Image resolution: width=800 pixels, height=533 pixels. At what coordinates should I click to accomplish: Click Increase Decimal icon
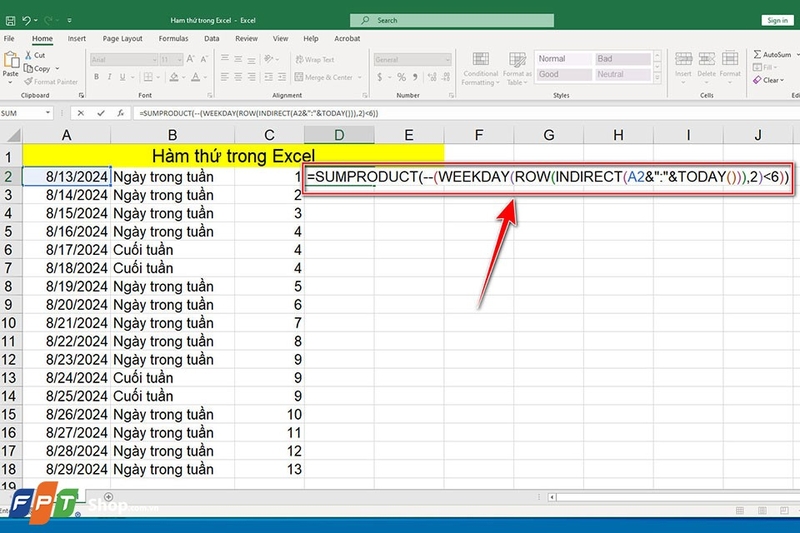(x=433, y=77)
